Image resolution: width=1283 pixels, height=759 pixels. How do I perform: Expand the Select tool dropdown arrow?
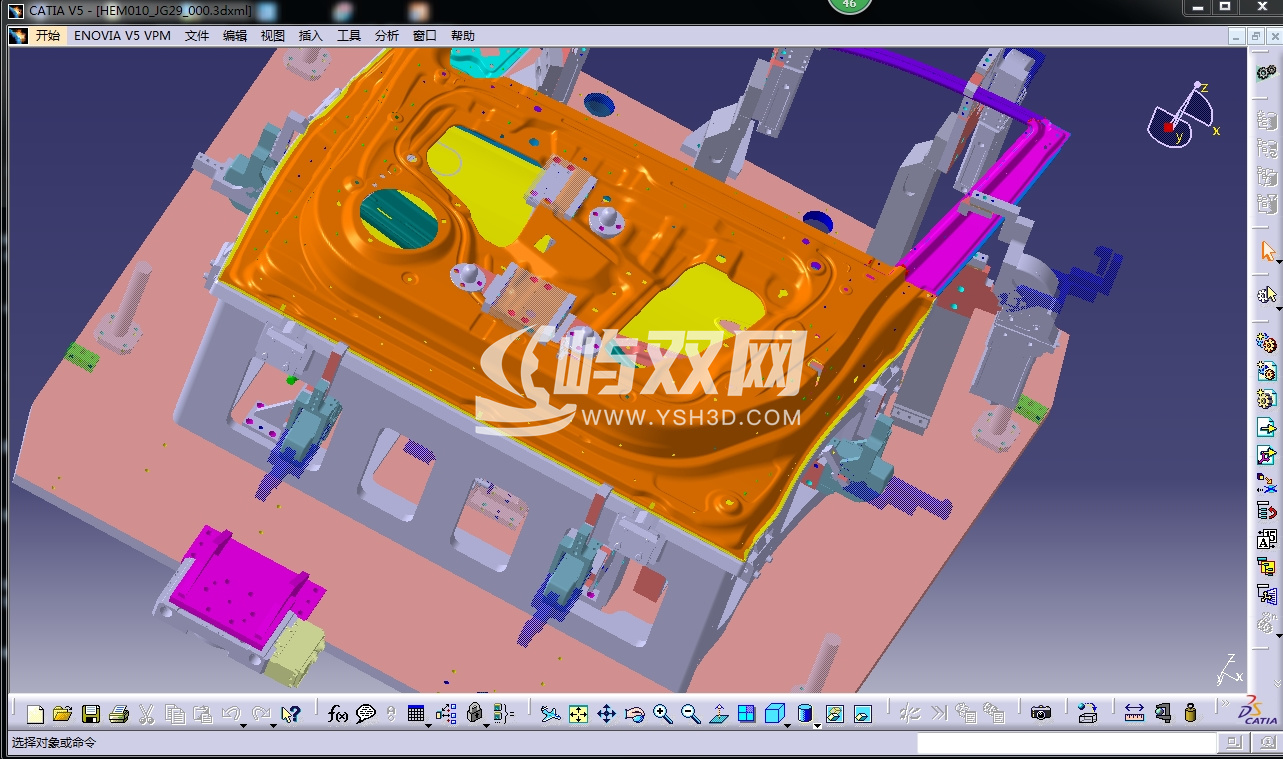coord(1278,262)
